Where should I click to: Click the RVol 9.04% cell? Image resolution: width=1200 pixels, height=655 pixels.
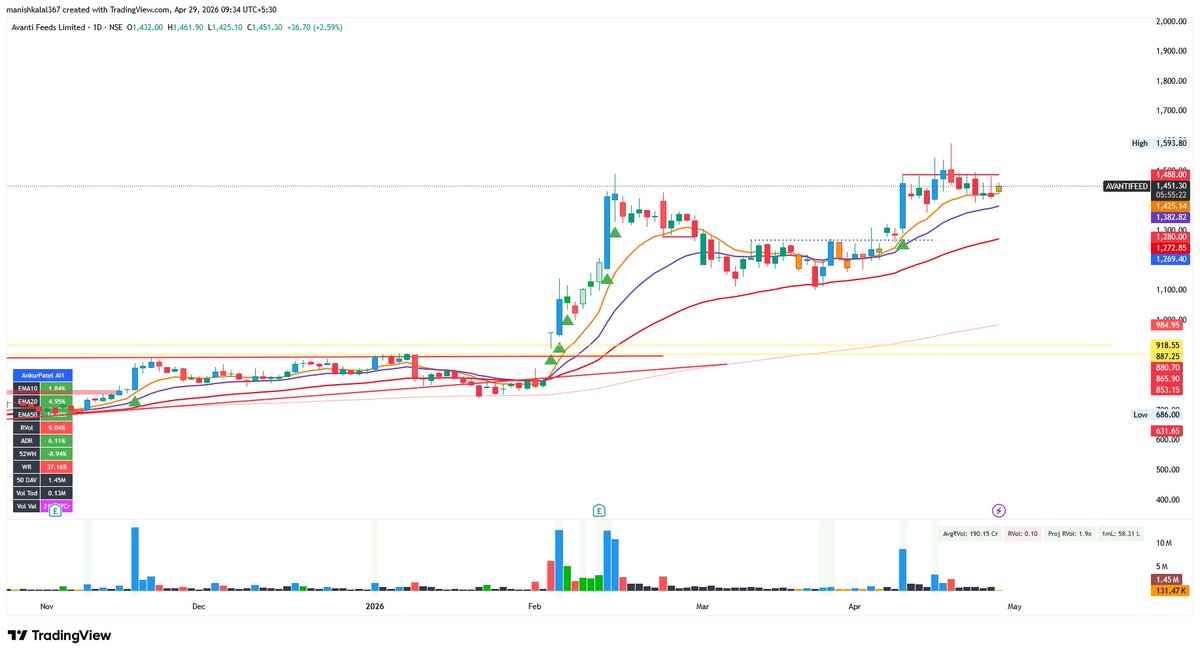(57, 427)
